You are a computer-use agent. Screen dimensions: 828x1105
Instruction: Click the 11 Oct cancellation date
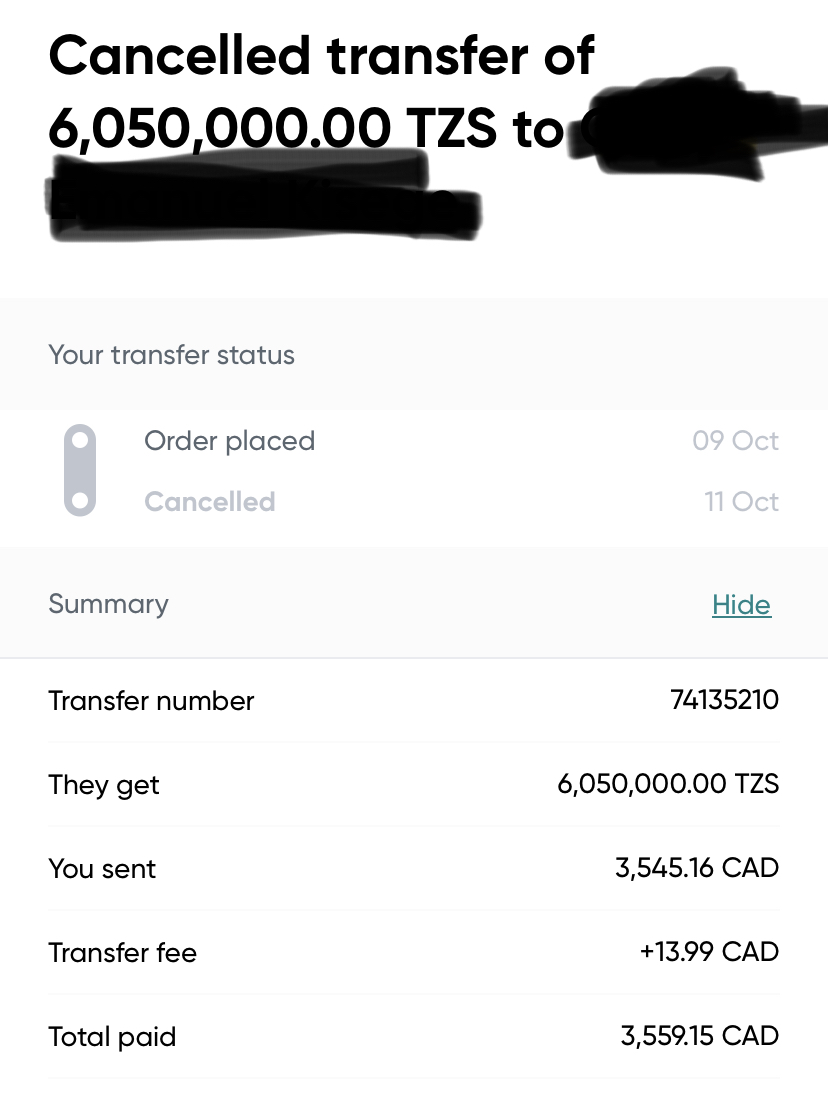pos(741,501)
